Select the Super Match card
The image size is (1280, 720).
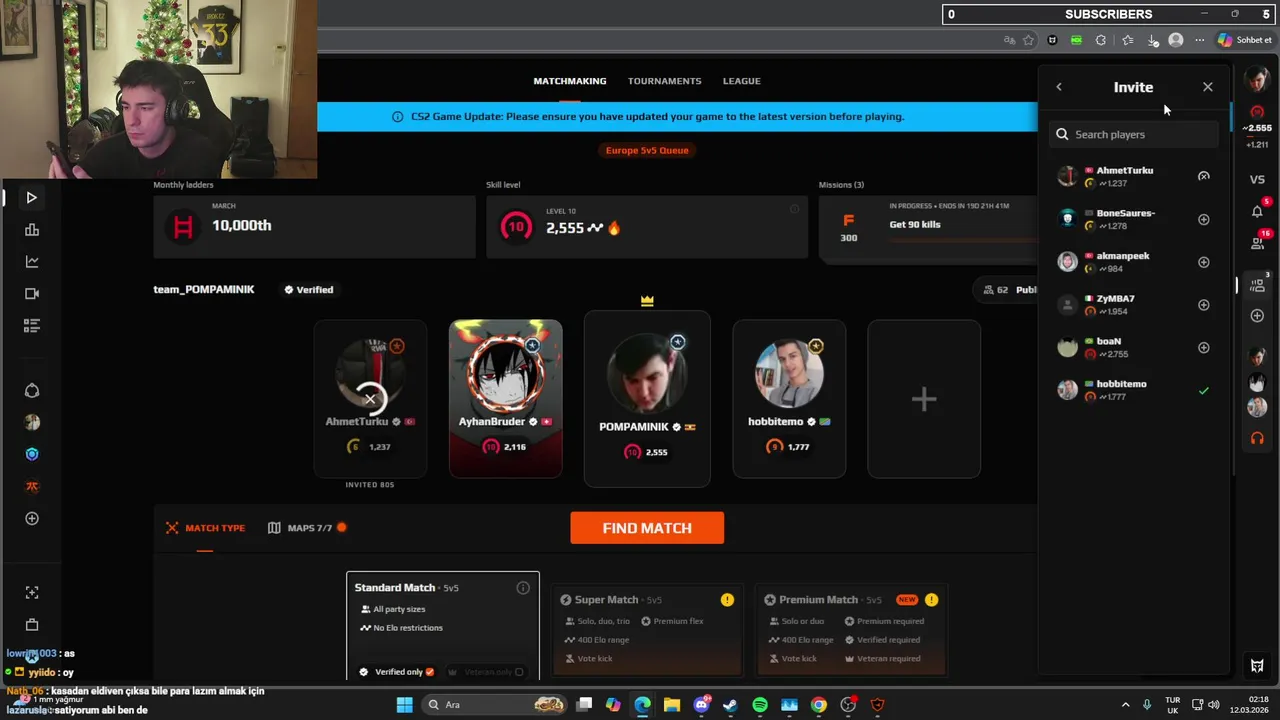[647, 630]
